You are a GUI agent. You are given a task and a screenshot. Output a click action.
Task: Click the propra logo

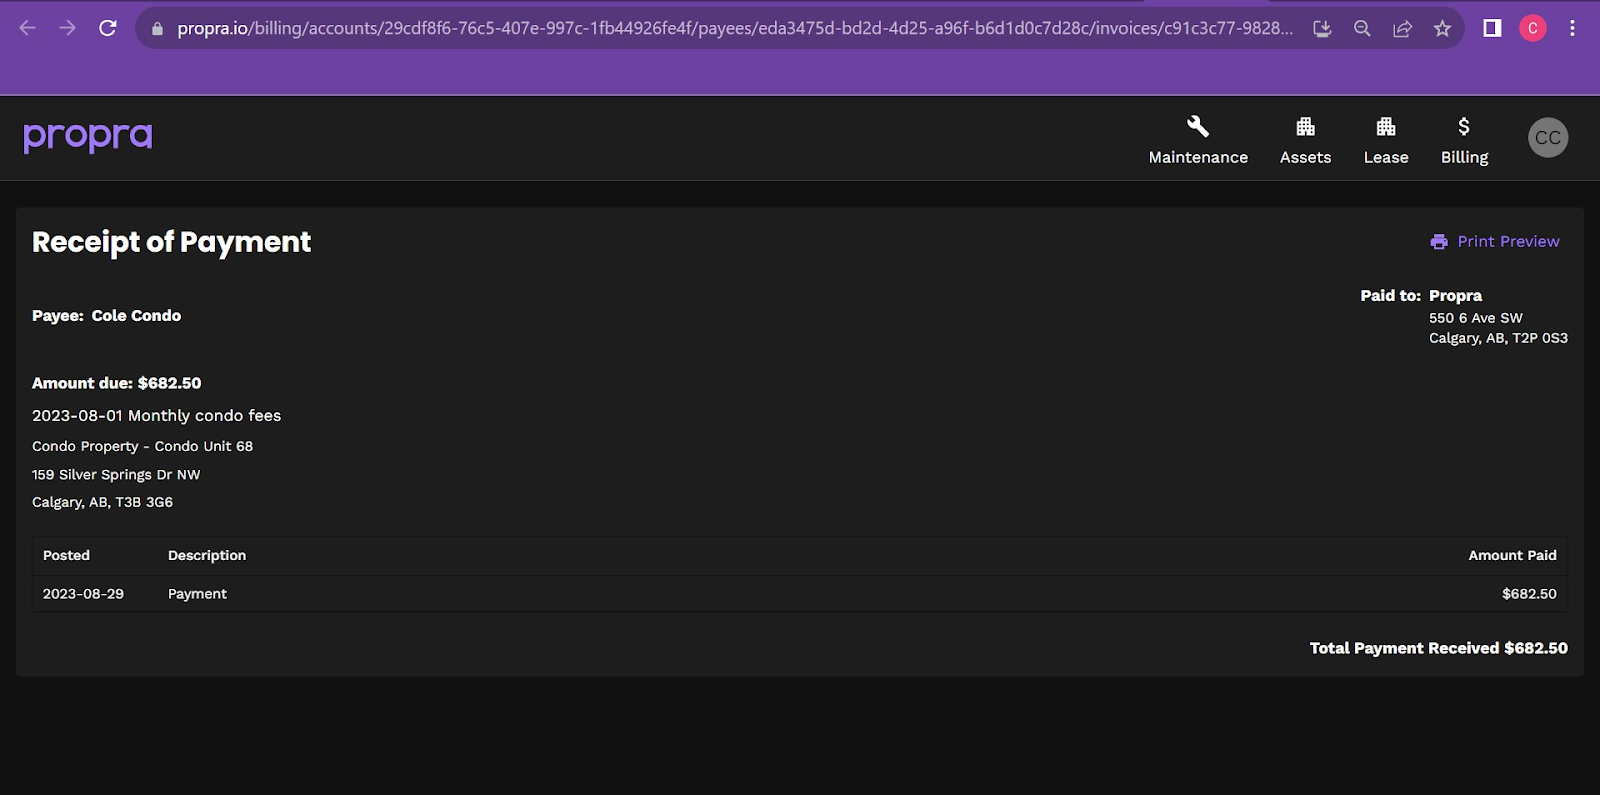point(88,137)
